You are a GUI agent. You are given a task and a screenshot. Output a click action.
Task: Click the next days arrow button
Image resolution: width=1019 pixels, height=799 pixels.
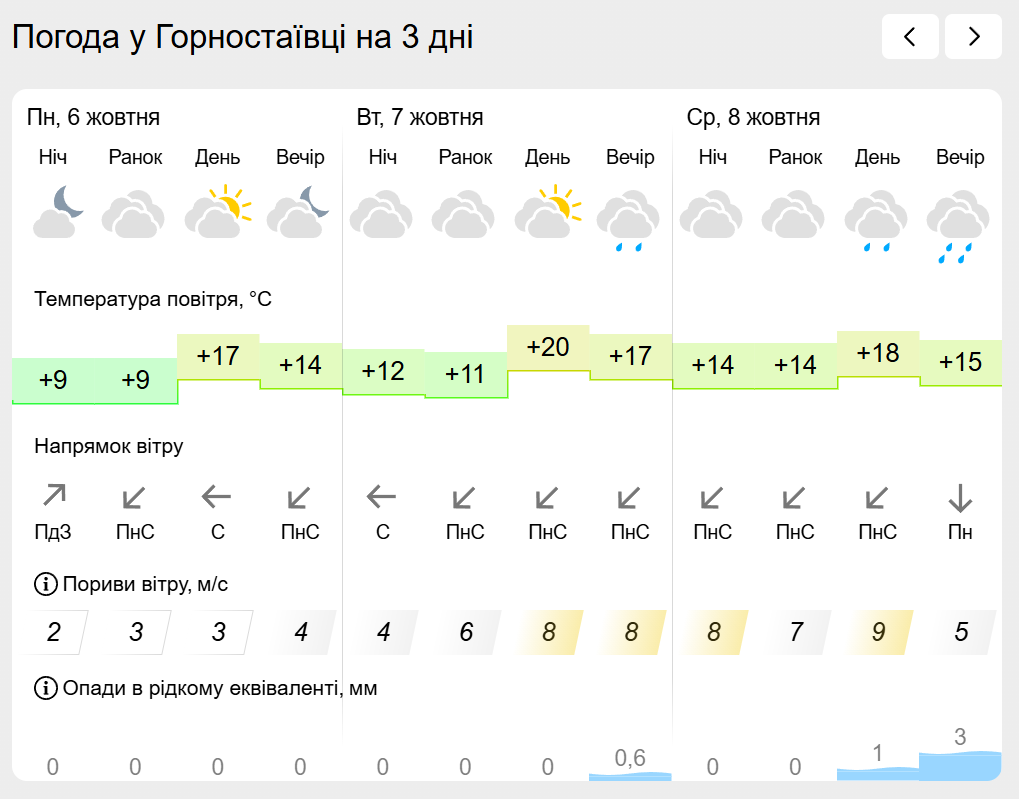pos(973,37)
